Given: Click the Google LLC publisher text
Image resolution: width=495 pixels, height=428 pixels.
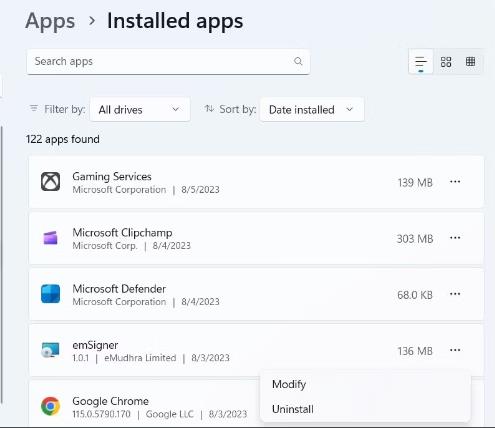Looking at the screenshot, I should 170,414.
